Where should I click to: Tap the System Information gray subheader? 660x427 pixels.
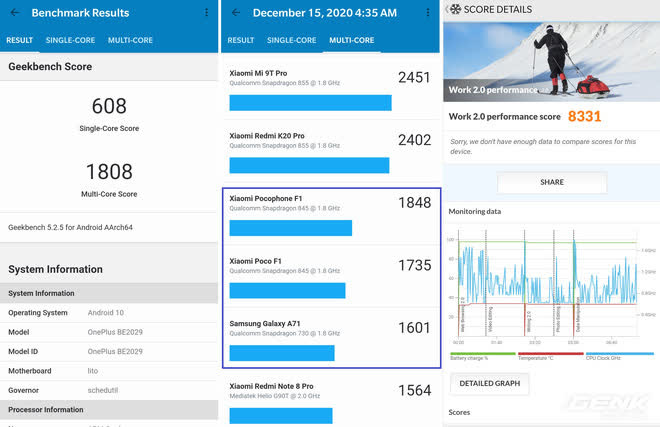(x=109, y=293)
